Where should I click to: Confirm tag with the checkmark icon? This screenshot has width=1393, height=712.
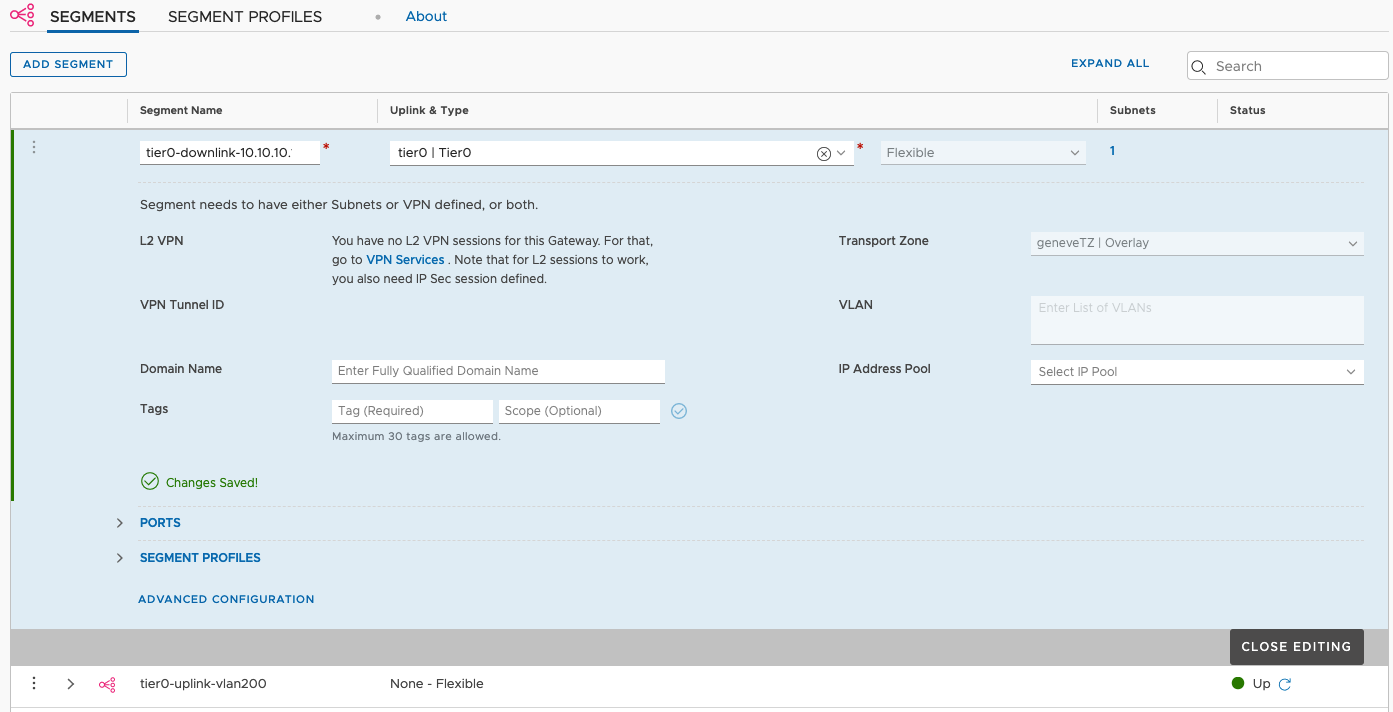pos(679,411)
